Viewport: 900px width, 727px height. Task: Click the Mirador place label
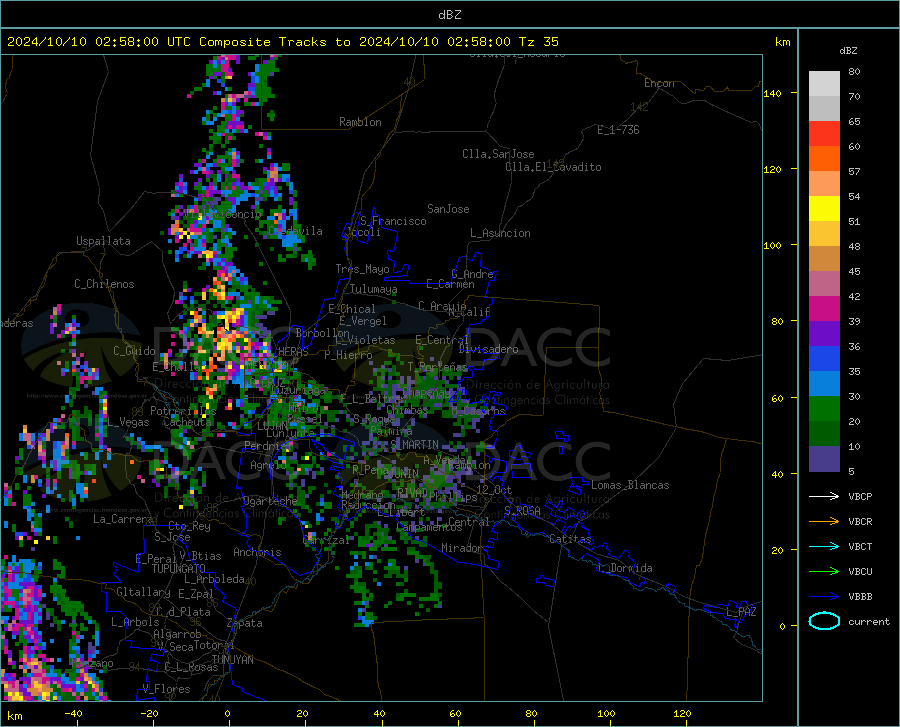(462, 548)
